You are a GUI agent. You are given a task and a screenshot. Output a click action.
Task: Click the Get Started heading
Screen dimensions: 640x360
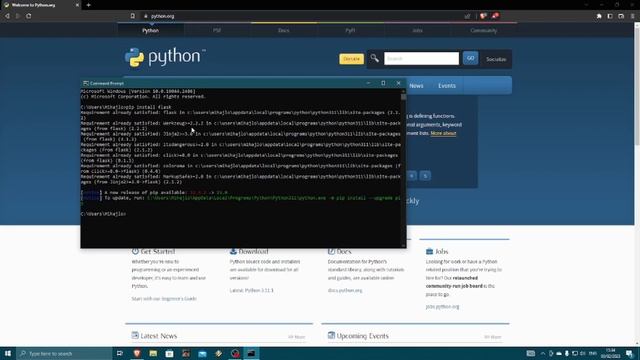pyautogui.click(x=158, y=251)
